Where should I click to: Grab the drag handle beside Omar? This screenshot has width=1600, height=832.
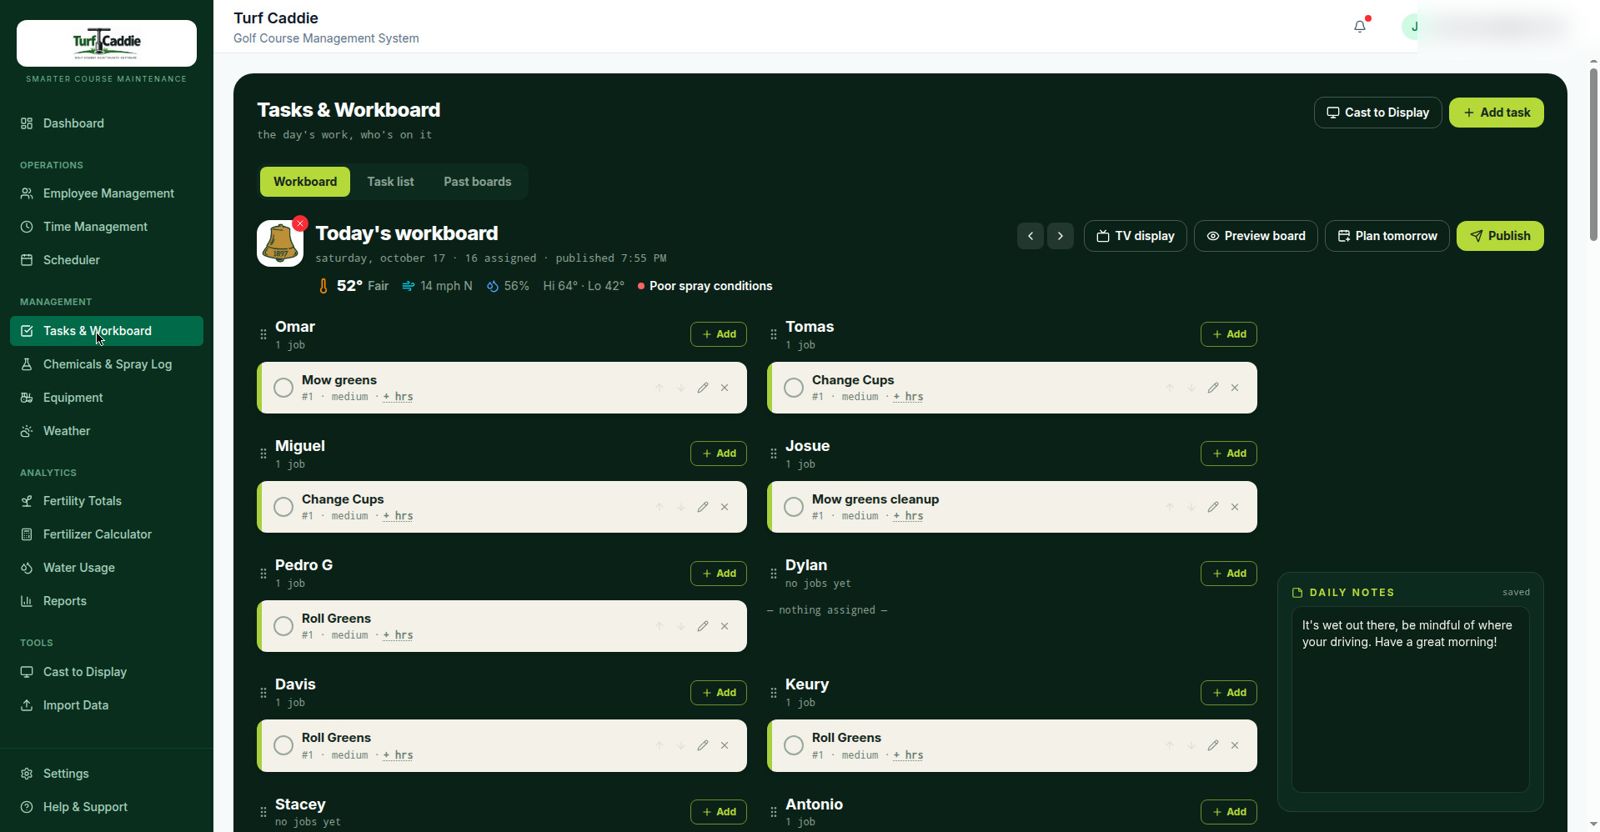(263, 334)
